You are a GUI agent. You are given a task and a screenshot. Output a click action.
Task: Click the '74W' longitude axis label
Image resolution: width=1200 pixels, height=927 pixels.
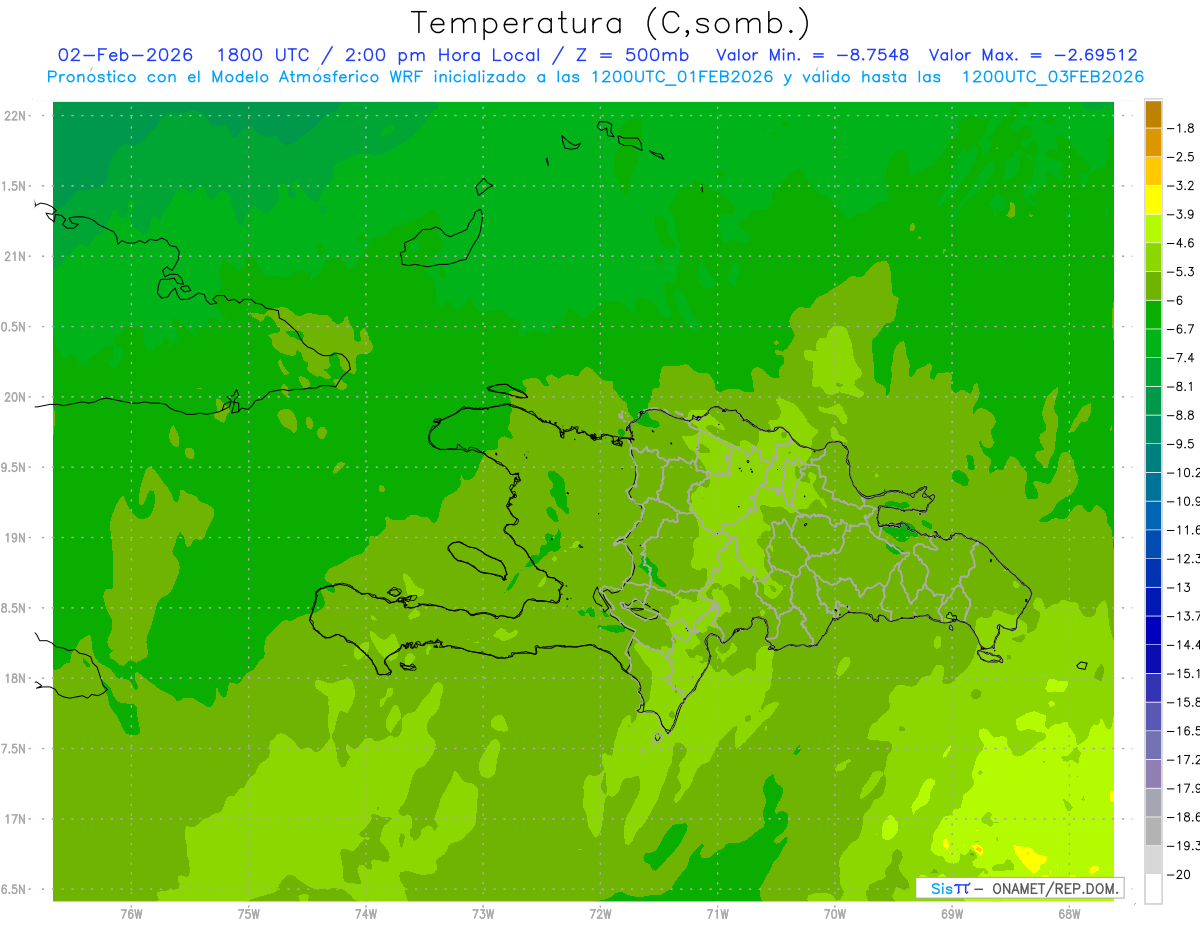[366, 913]
